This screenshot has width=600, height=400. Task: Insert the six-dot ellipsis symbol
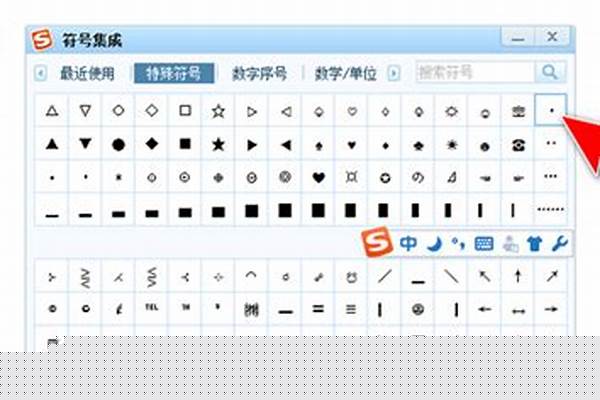pyautogui.click(x=551, y=209)
